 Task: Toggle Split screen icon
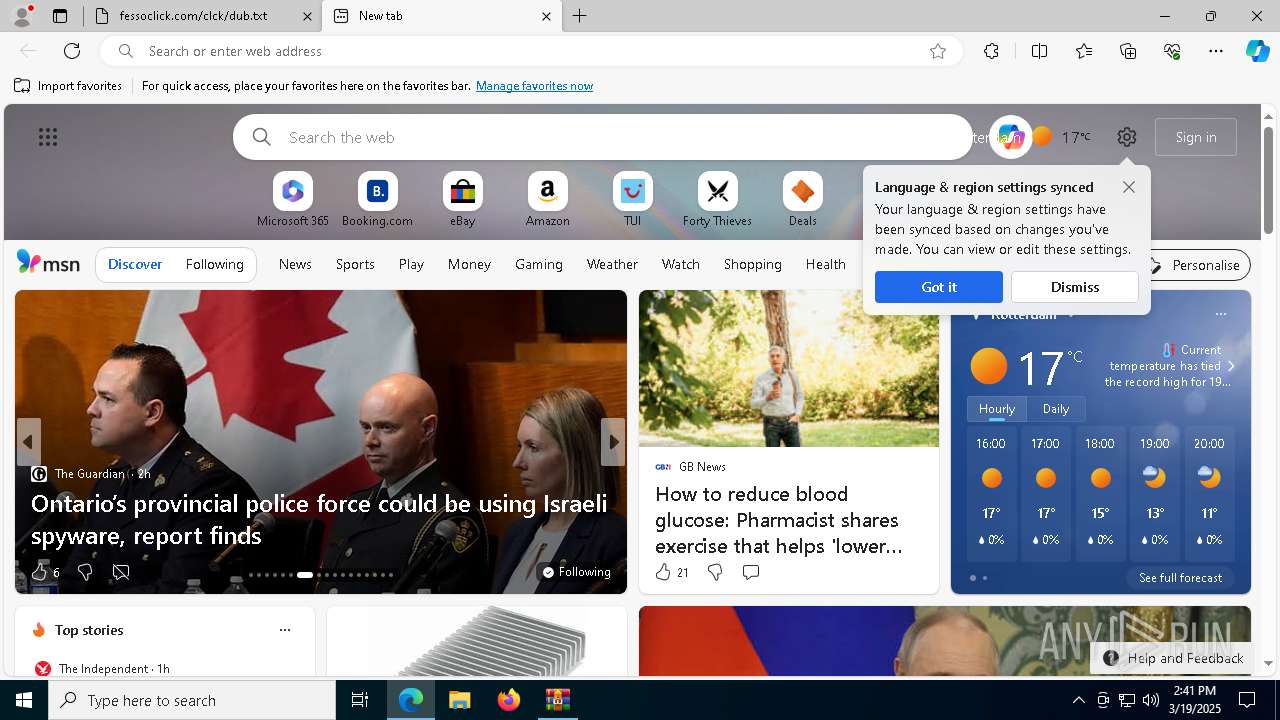(1039, 51)
